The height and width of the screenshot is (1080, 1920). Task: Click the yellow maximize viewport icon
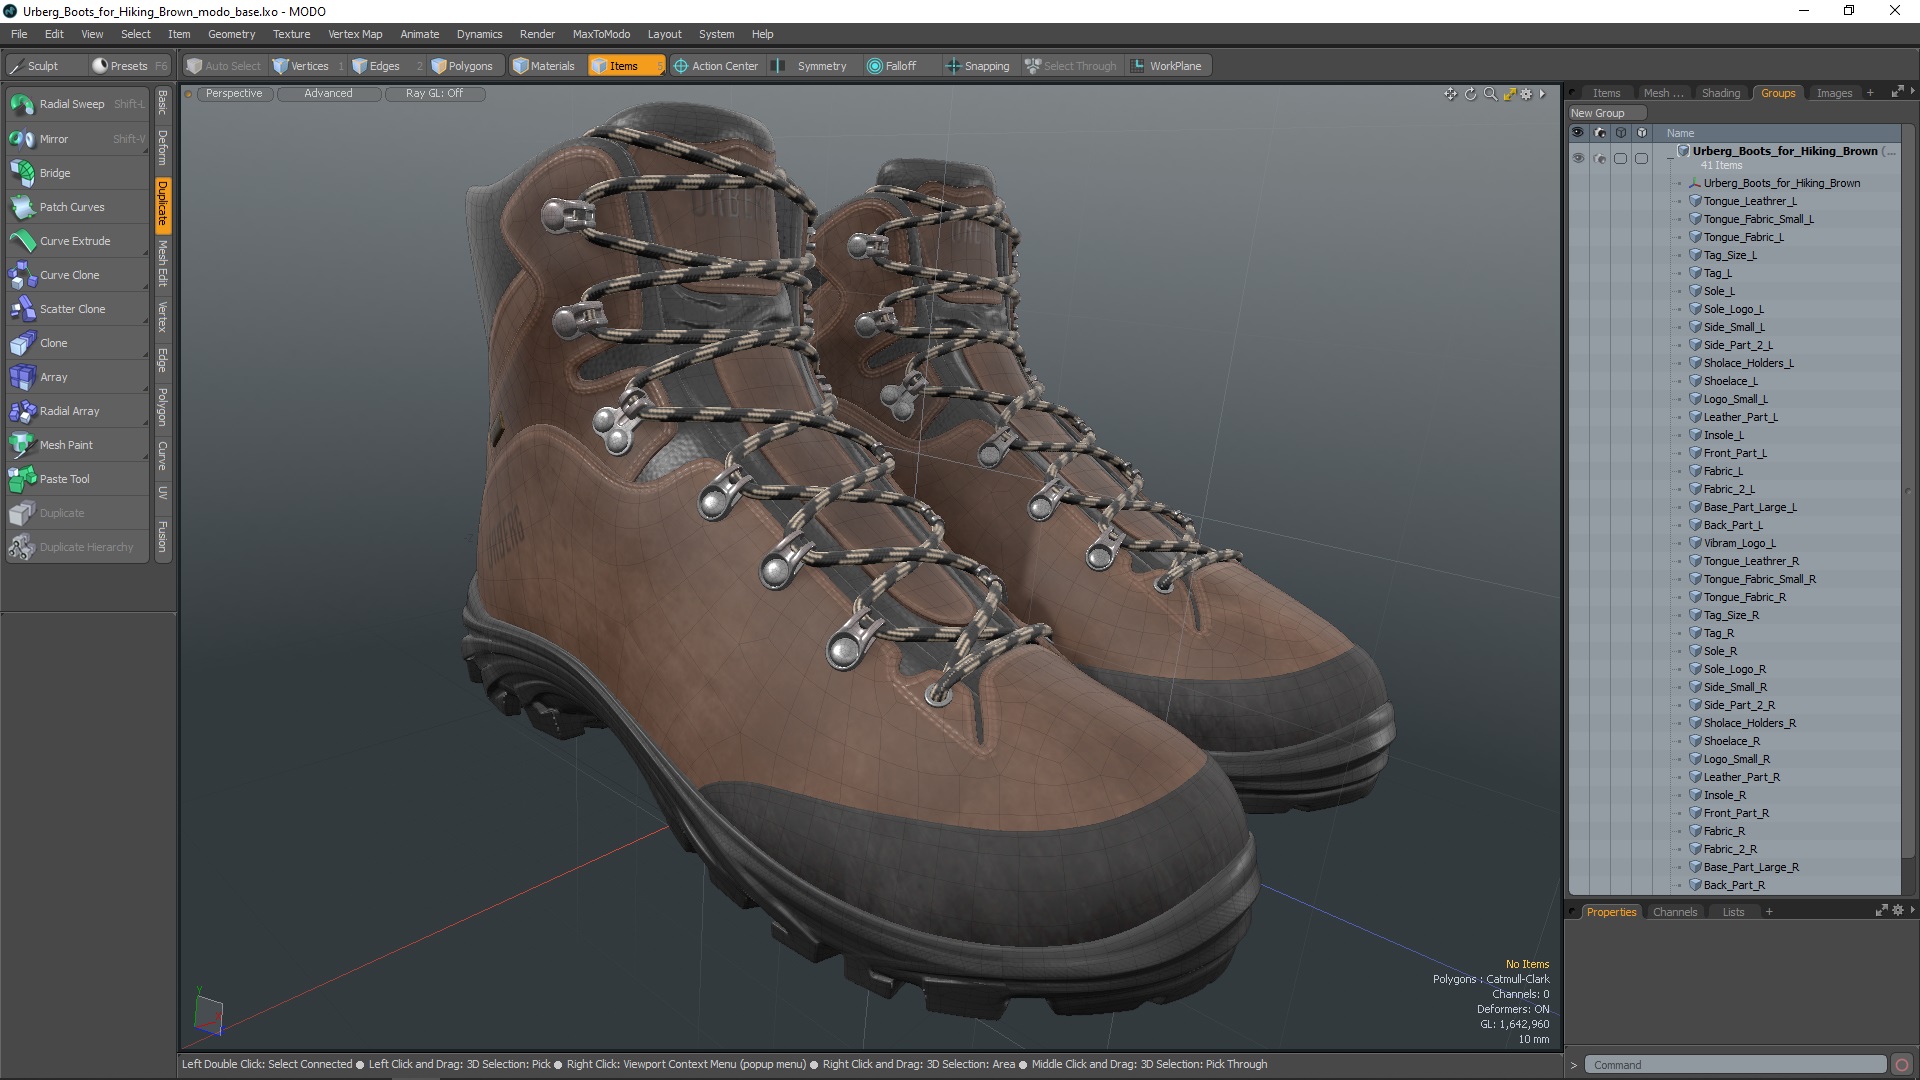coord(1509,94)
